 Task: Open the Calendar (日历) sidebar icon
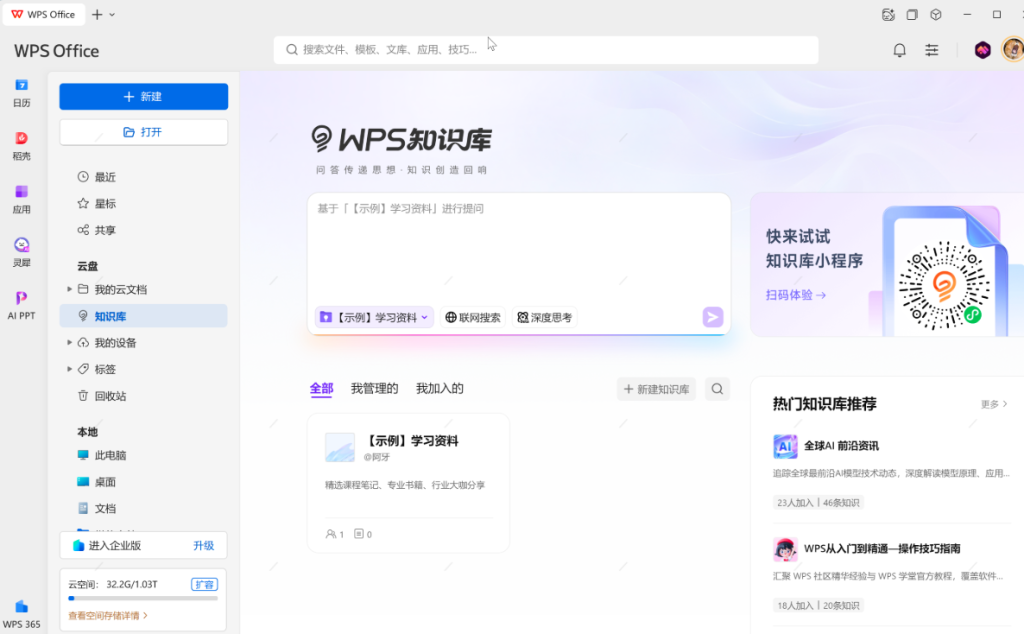pos(22,92)
